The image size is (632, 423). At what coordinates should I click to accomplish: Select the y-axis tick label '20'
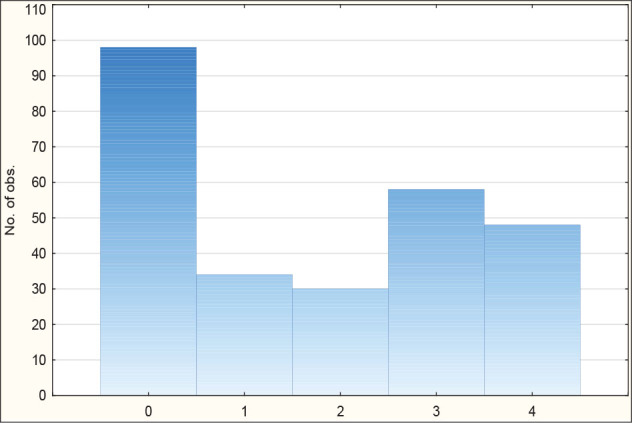tap(39, 324)
